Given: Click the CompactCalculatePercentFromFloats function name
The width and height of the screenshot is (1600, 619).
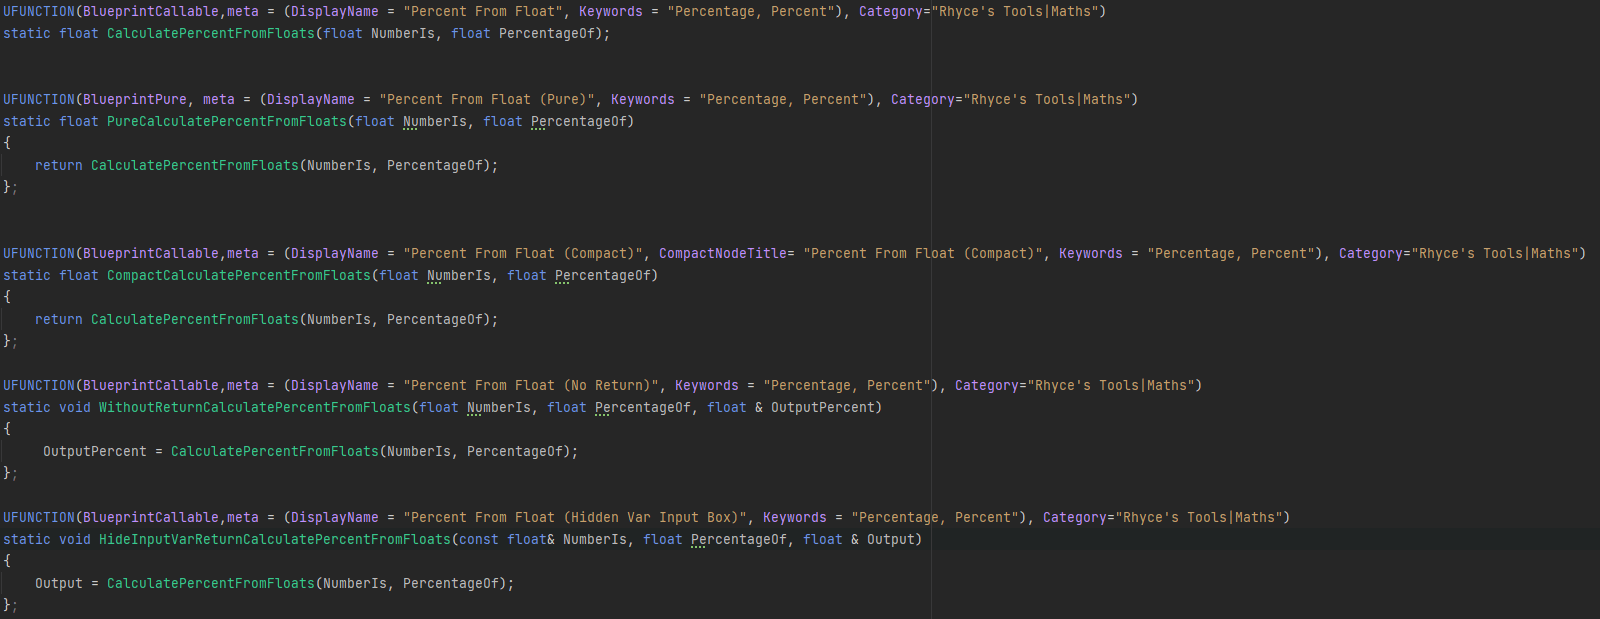Looking at the screenshot, I should tap(239, 275).
